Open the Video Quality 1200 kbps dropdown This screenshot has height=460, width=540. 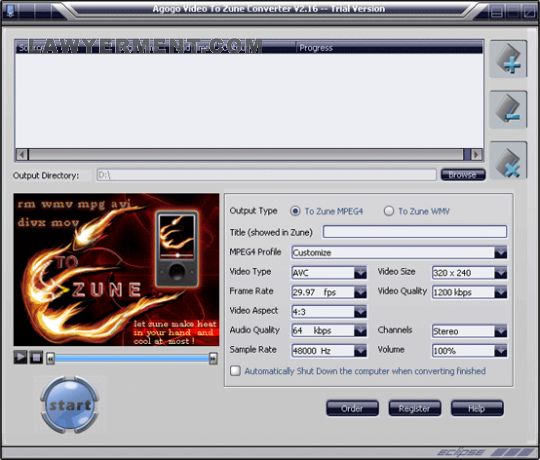(x=469, y=292)
